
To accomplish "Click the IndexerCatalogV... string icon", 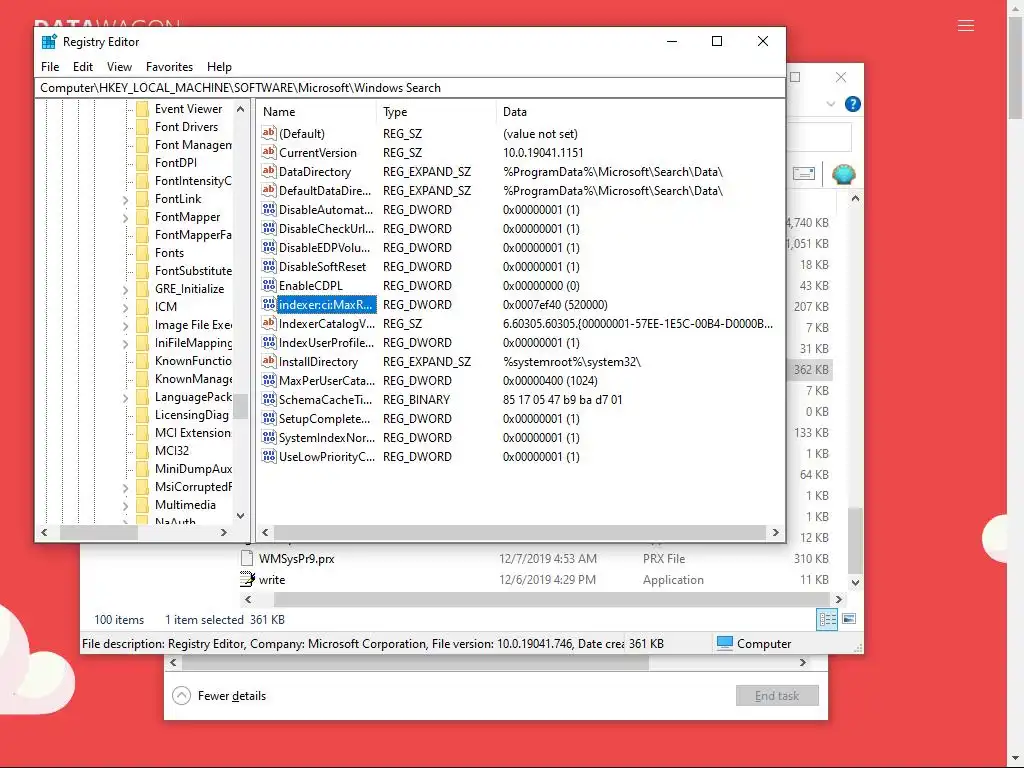I will [x=268, y=323].
